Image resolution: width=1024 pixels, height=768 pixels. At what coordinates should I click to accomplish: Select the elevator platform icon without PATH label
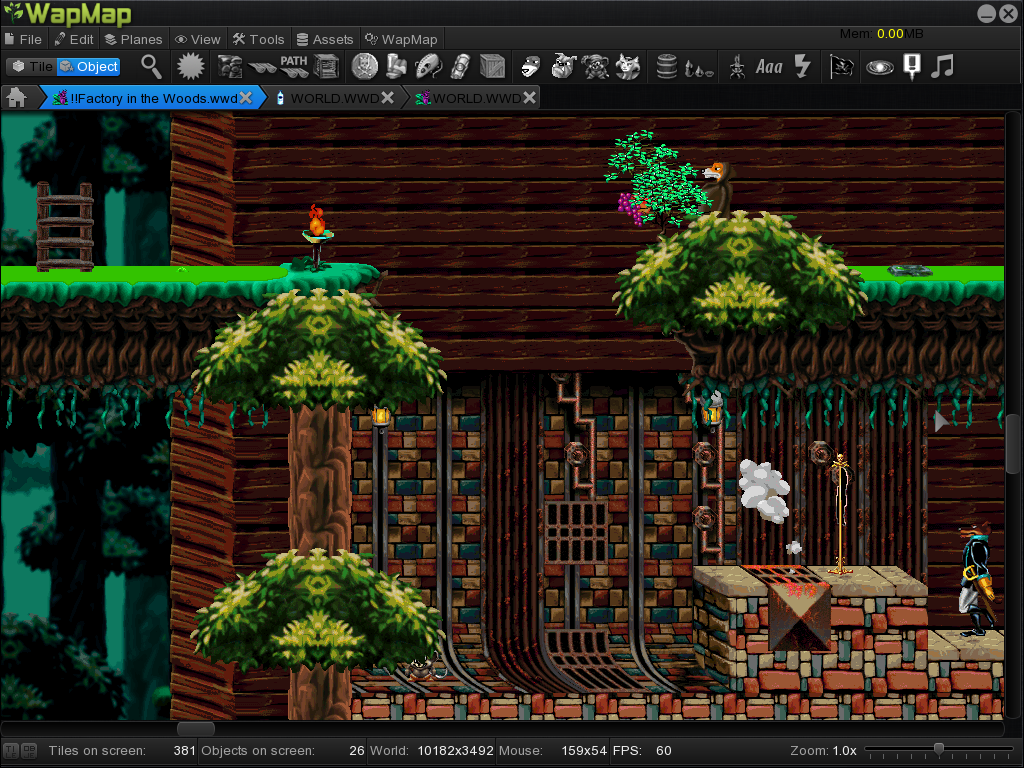(x=262, y=68)
